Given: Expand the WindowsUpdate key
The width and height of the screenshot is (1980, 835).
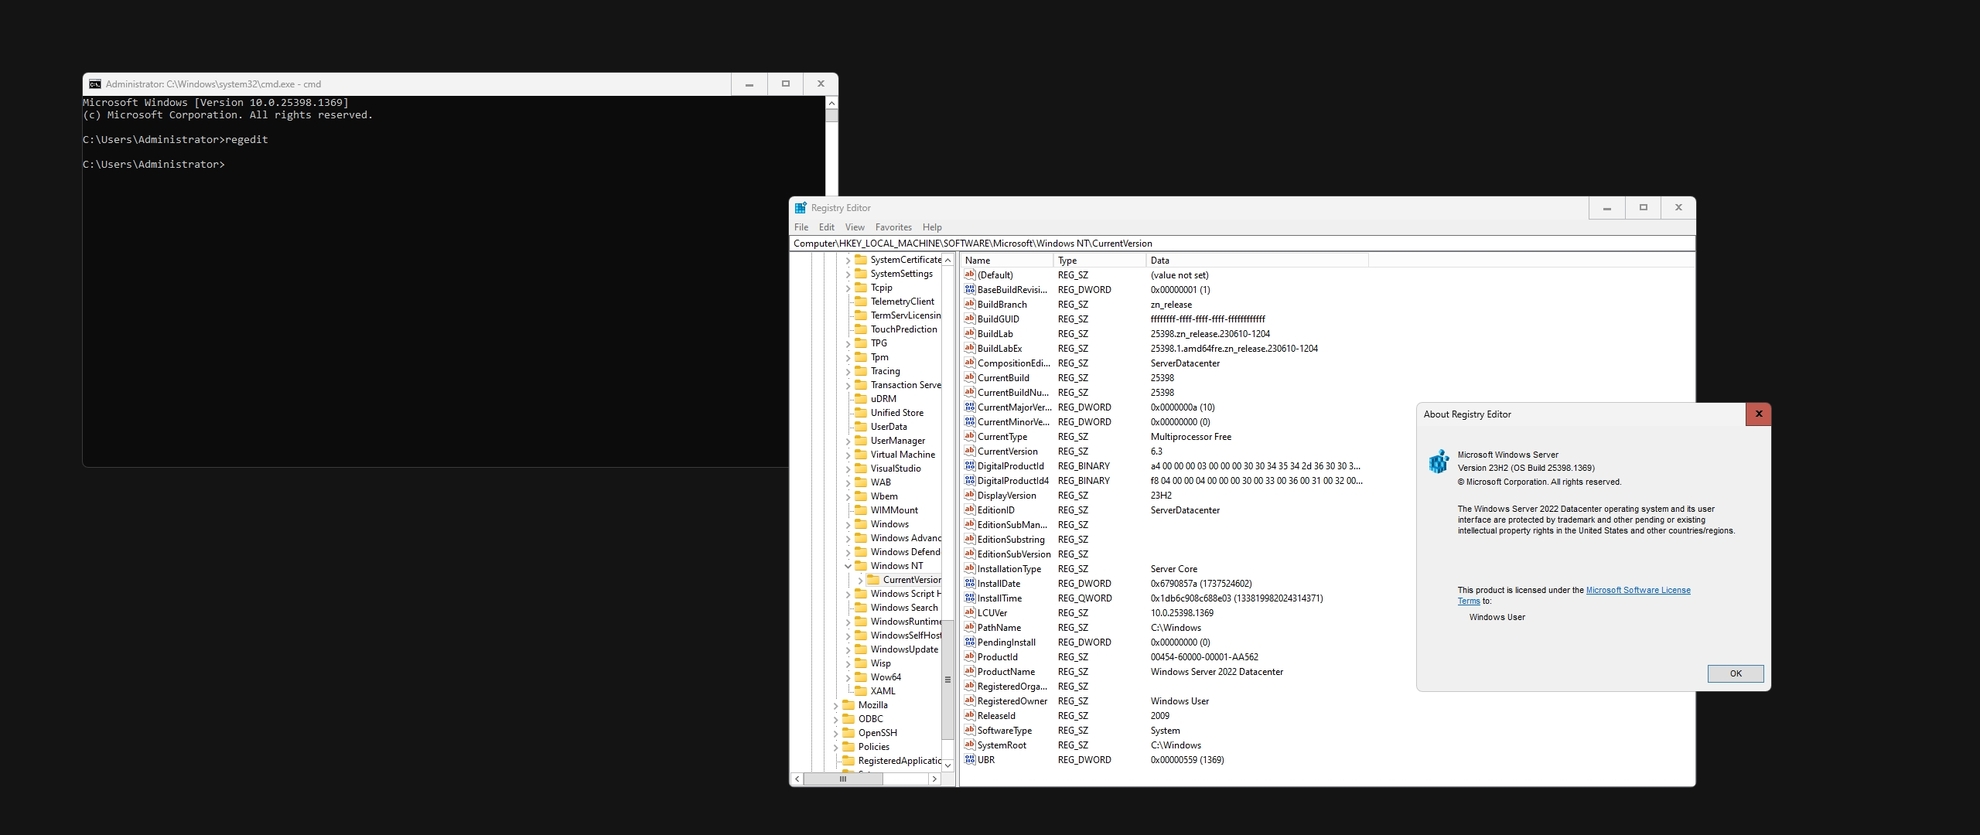Looking at the screenshot, I should coord(848,650).
